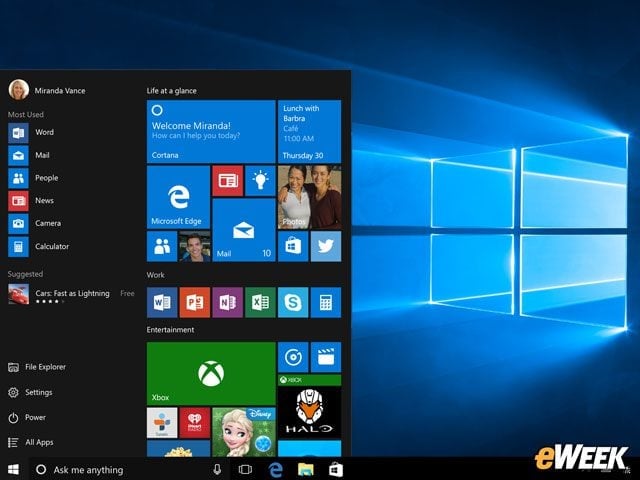Open the calendar tile showing Thursday 30
Image resolution: width=640 pixels, height=480 pixels.
309,131
